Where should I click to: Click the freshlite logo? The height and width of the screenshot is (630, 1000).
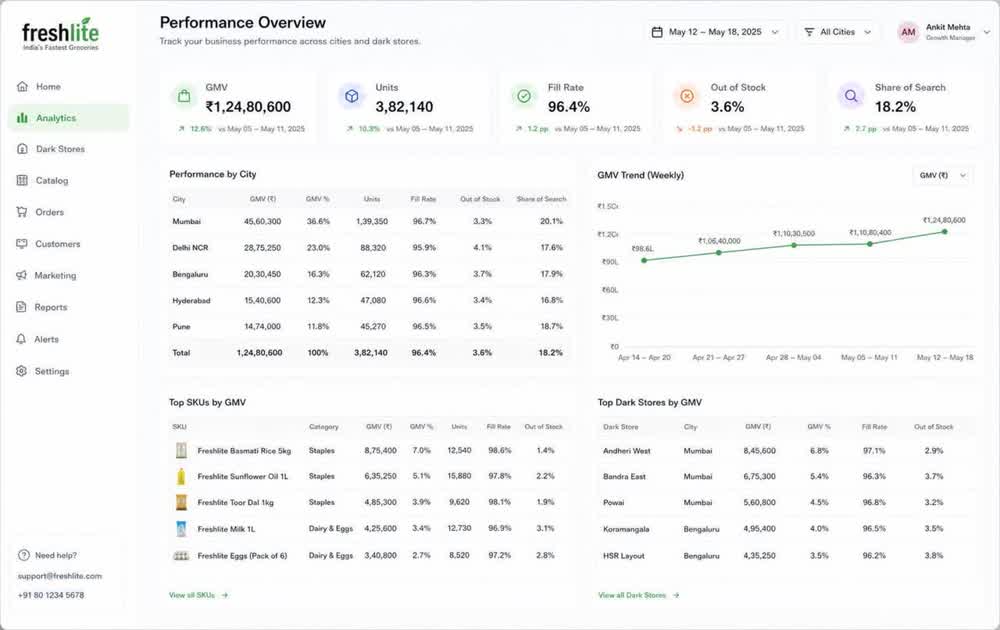pyautogui.click(x=61, y=35)
